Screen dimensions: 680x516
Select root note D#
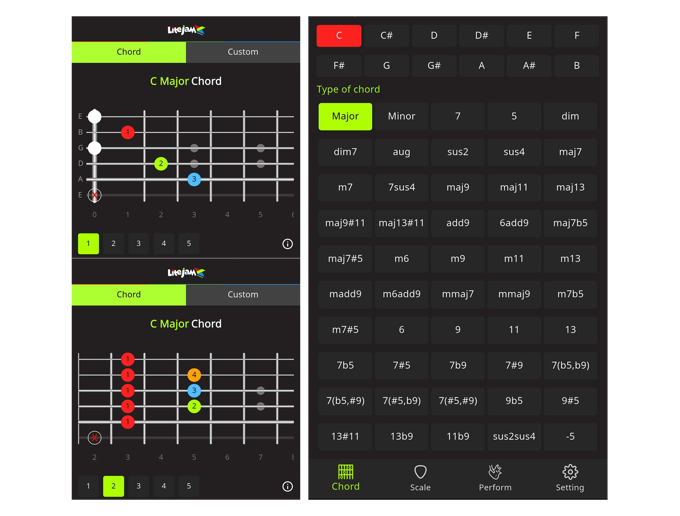pos(481,36)
